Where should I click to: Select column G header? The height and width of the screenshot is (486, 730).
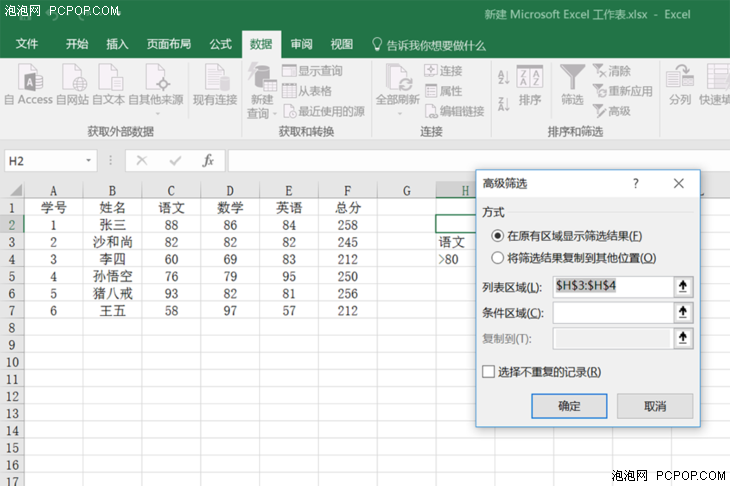(x=406, y=190)
